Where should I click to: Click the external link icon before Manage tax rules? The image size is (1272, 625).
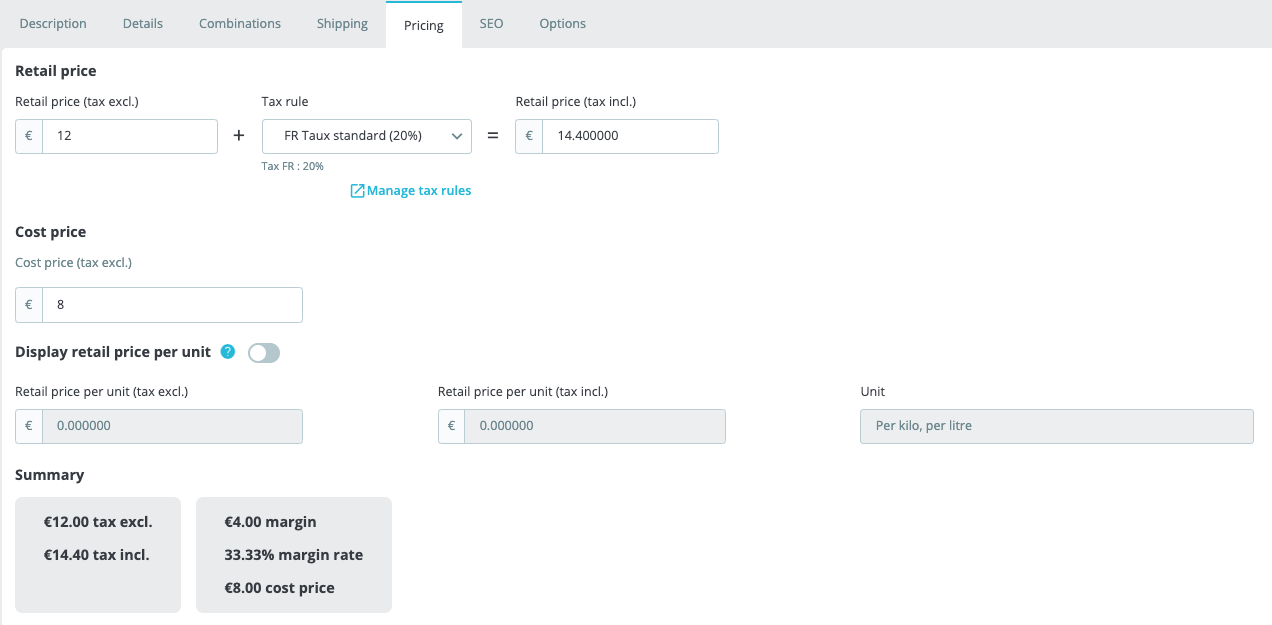click(x=357, y=191)
